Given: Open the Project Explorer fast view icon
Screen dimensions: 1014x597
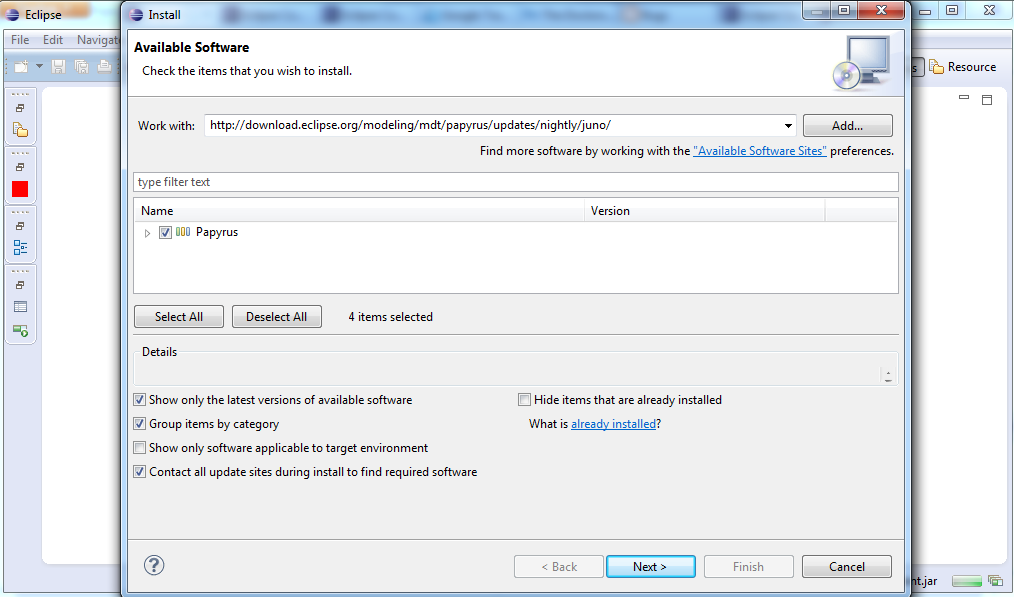Looking at the screenshot, I should point(20,130).
